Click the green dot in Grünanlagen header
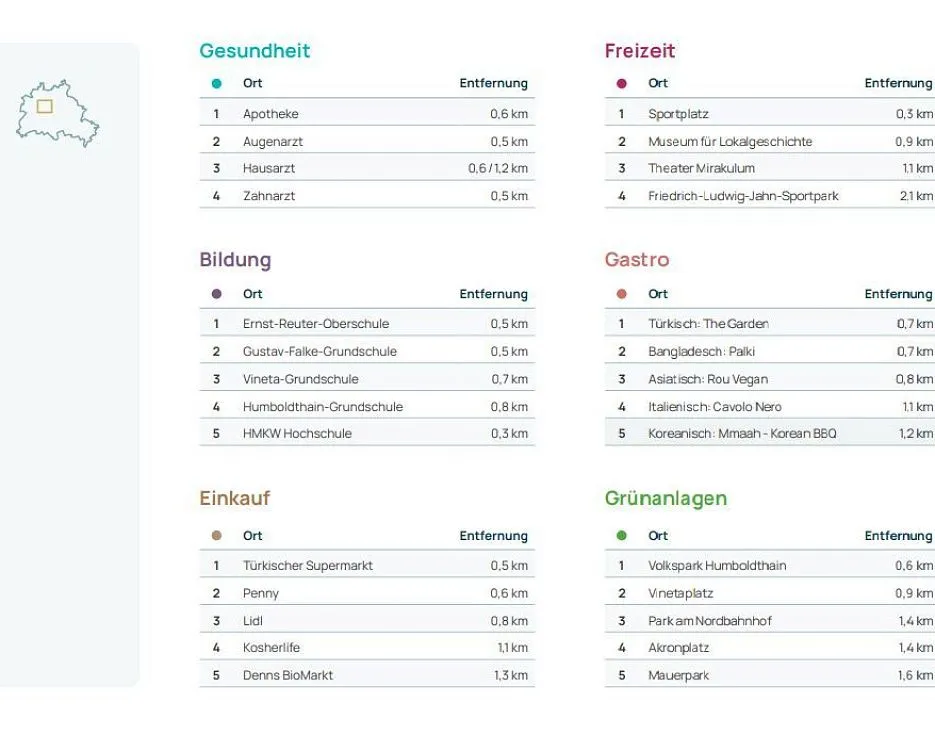 [622, 536]
